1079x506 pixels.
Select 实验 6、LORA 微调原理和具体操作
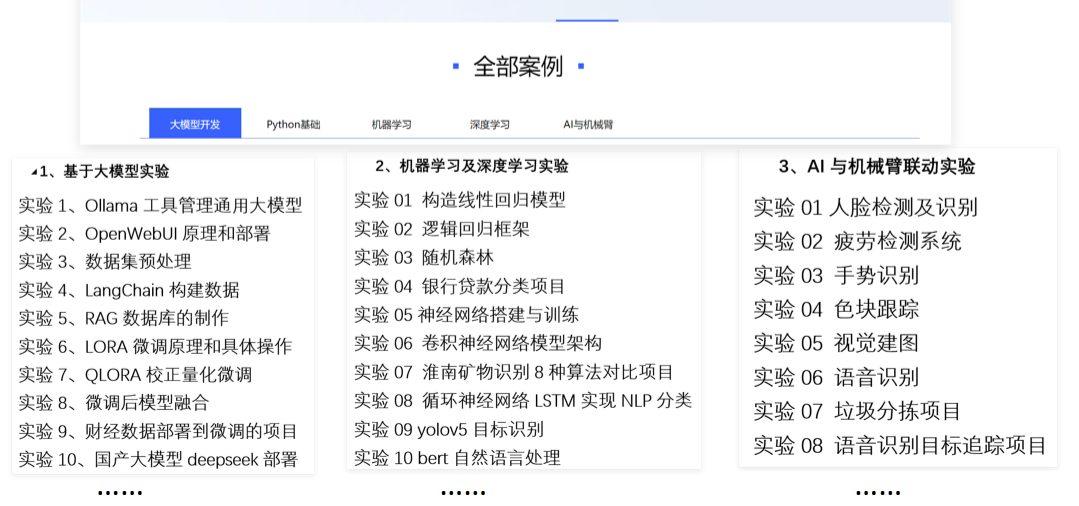coord(156,346)
